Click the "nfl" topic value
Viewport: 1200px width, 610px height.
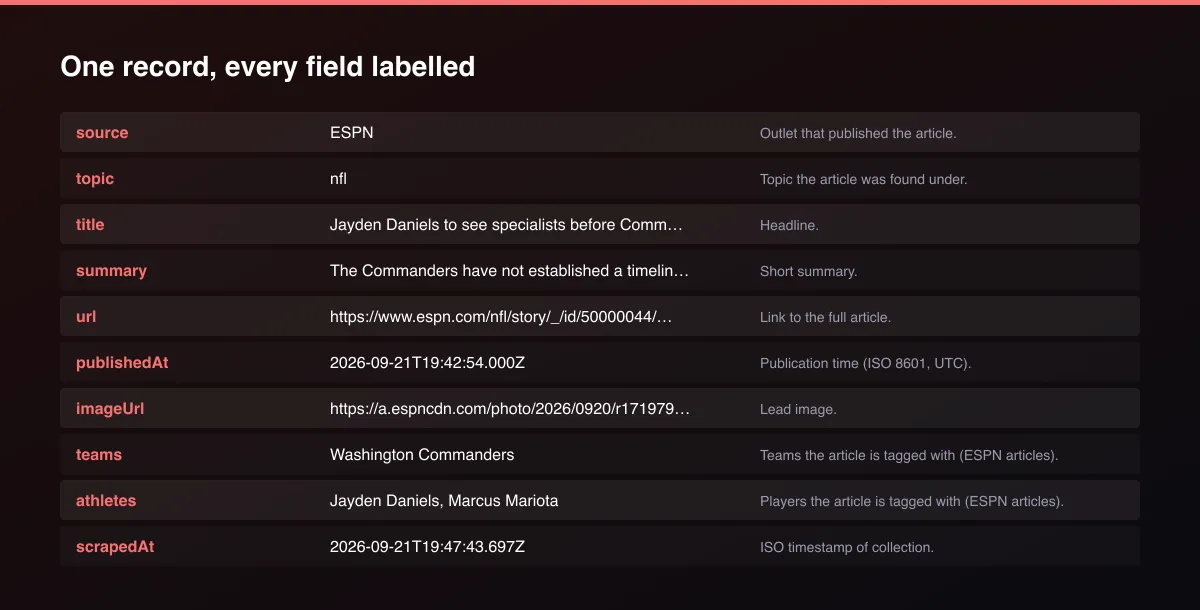point(338,179)
